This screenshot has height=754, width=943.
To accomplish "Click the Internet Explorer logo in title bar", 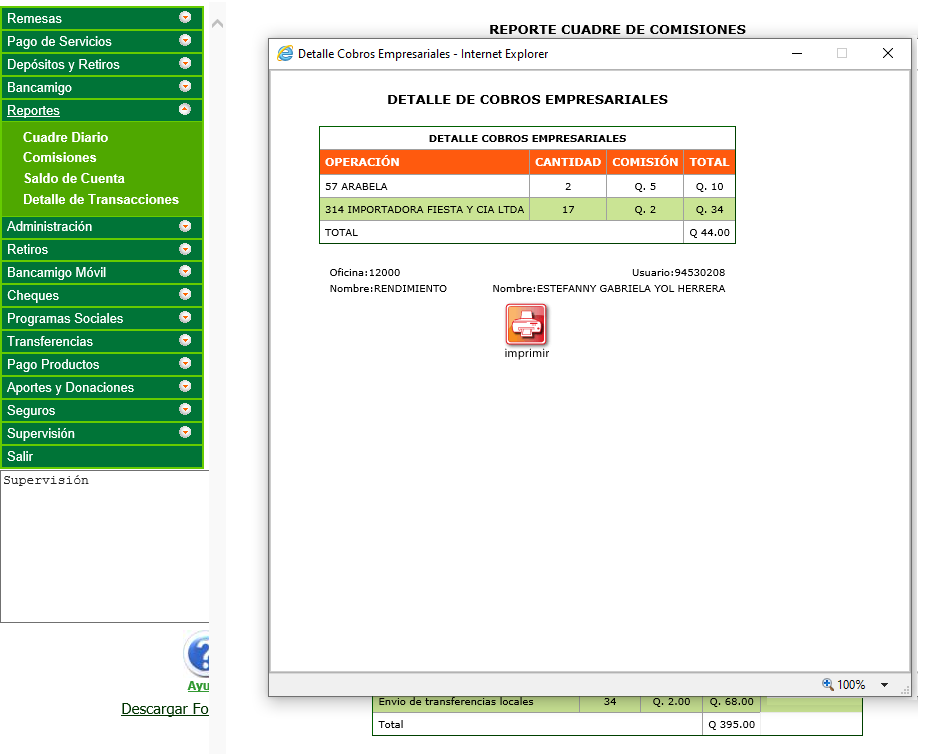I will coord(285,54).
